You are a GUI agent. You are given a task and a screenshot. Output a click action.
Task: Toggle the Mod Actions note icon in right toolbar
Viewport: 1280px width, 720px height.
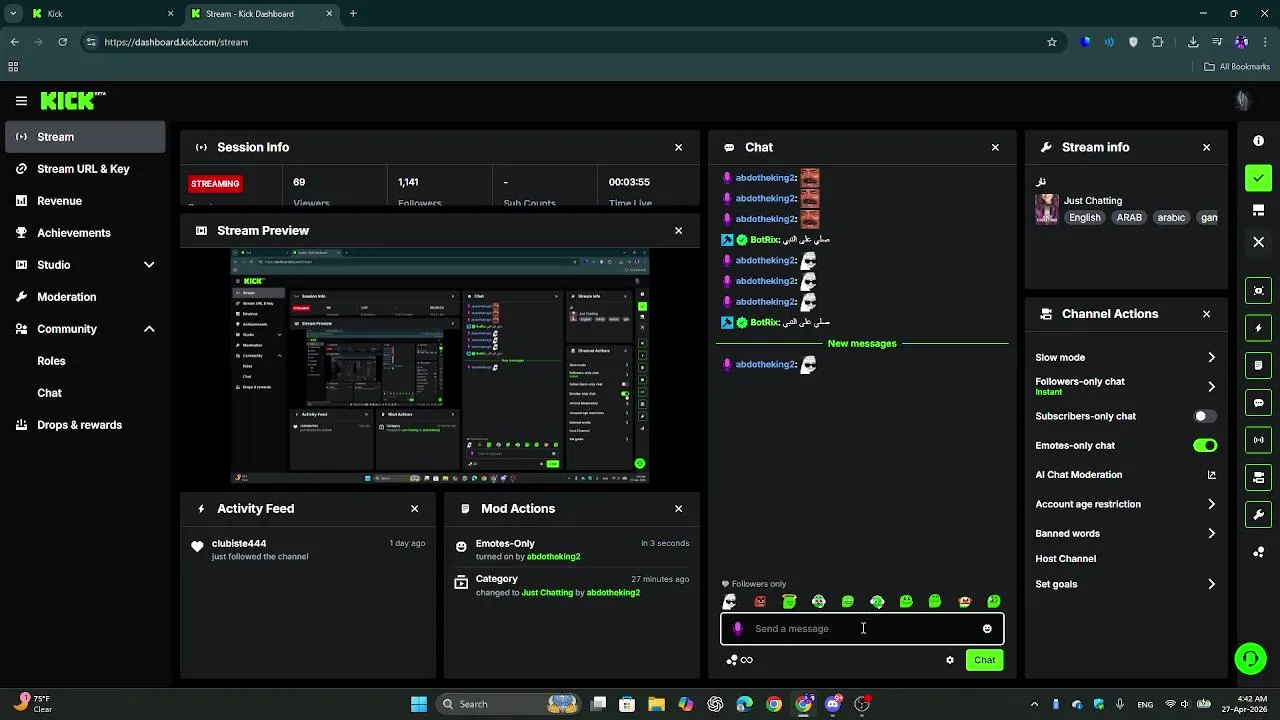tap(1258, 366)
